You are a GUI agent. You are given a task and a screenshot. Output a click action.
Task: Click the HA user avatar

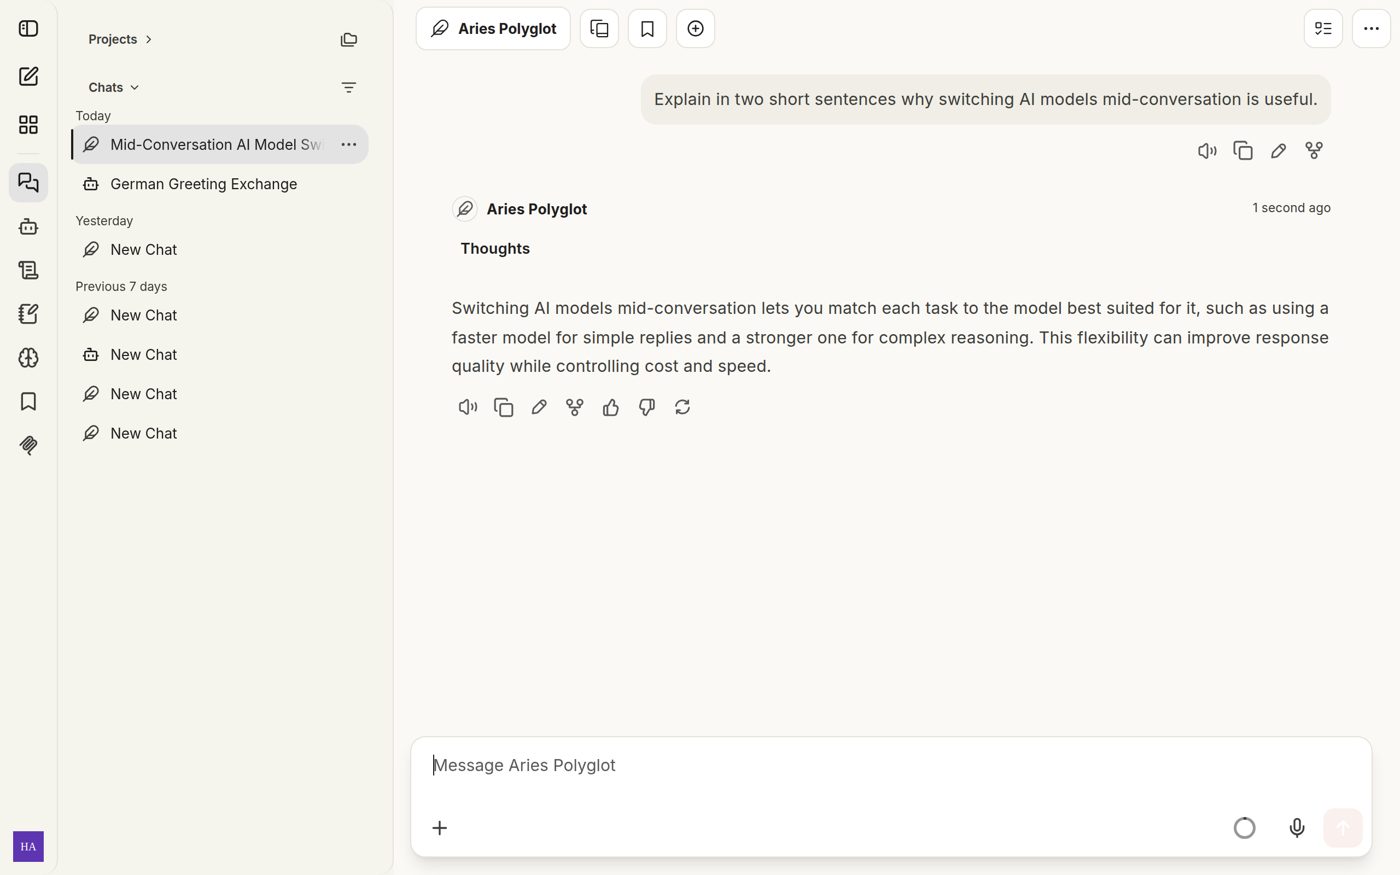28,846
